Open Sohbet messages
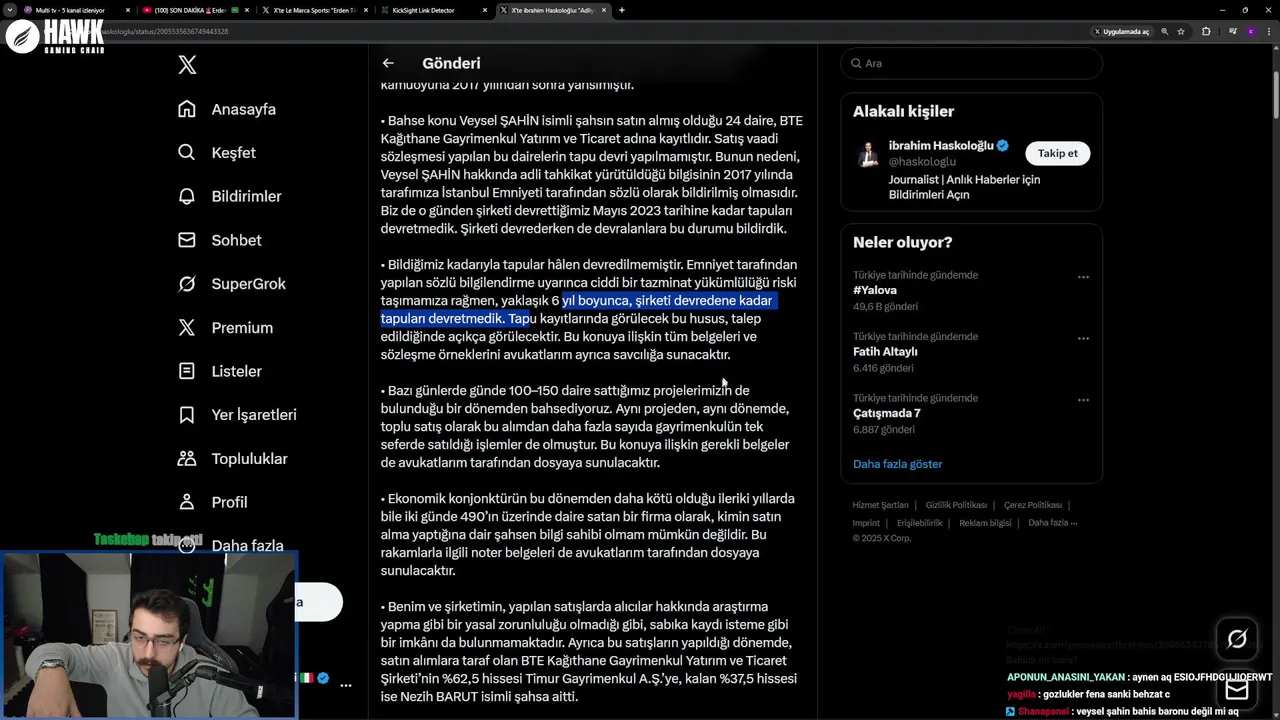Image resolution: width=1280 pixels, height=720 pixels. (219, 240)
